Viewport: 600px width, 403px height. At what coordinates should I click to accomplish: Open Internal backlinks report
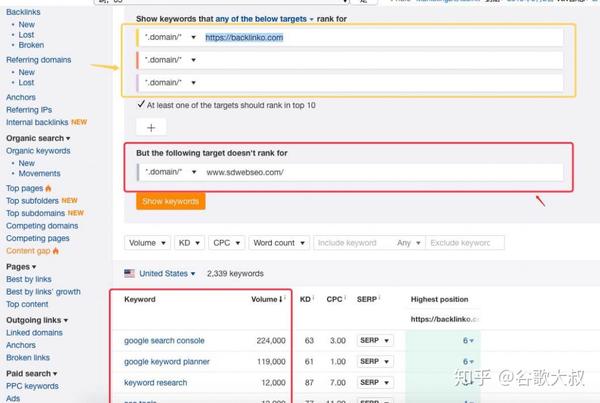[x=37, y=122]
